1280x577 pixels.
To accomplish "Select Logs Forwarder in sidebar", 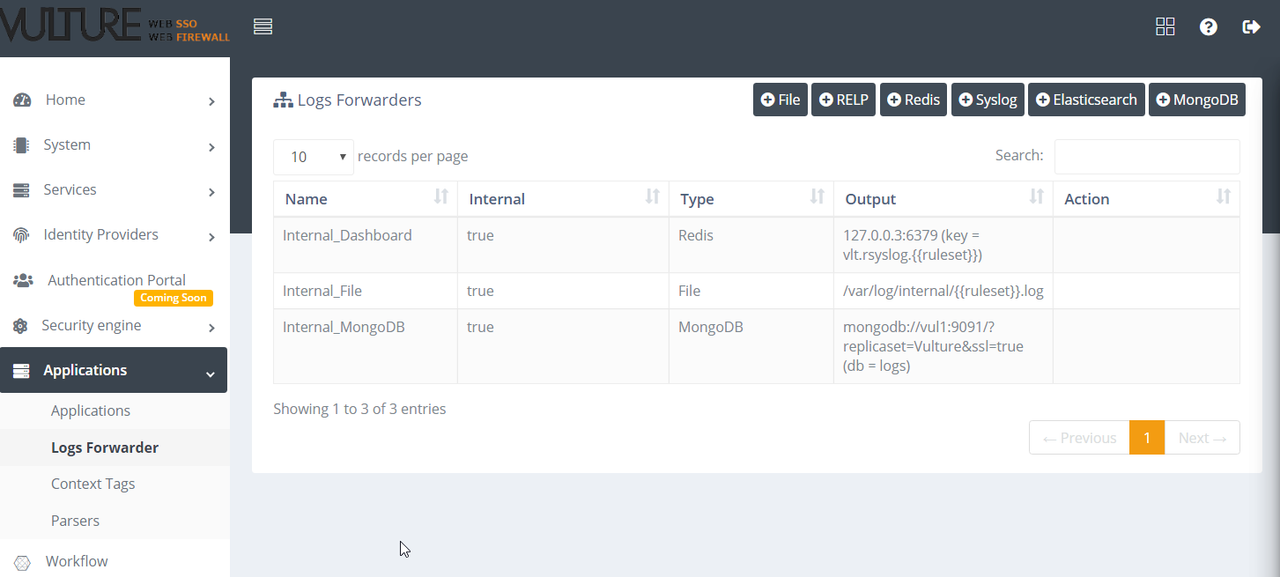I will click(105, 448).
